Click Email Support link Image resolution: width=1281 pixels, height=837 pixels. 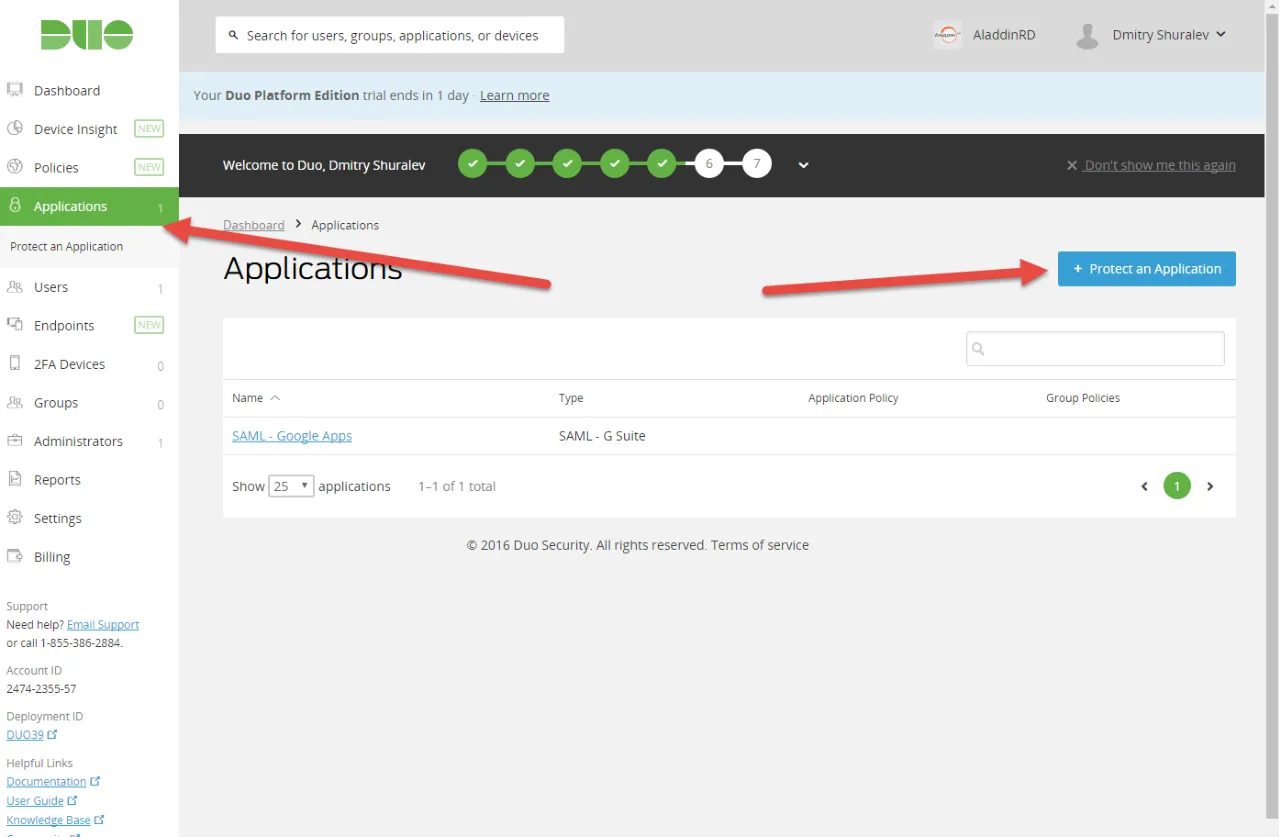103,625
